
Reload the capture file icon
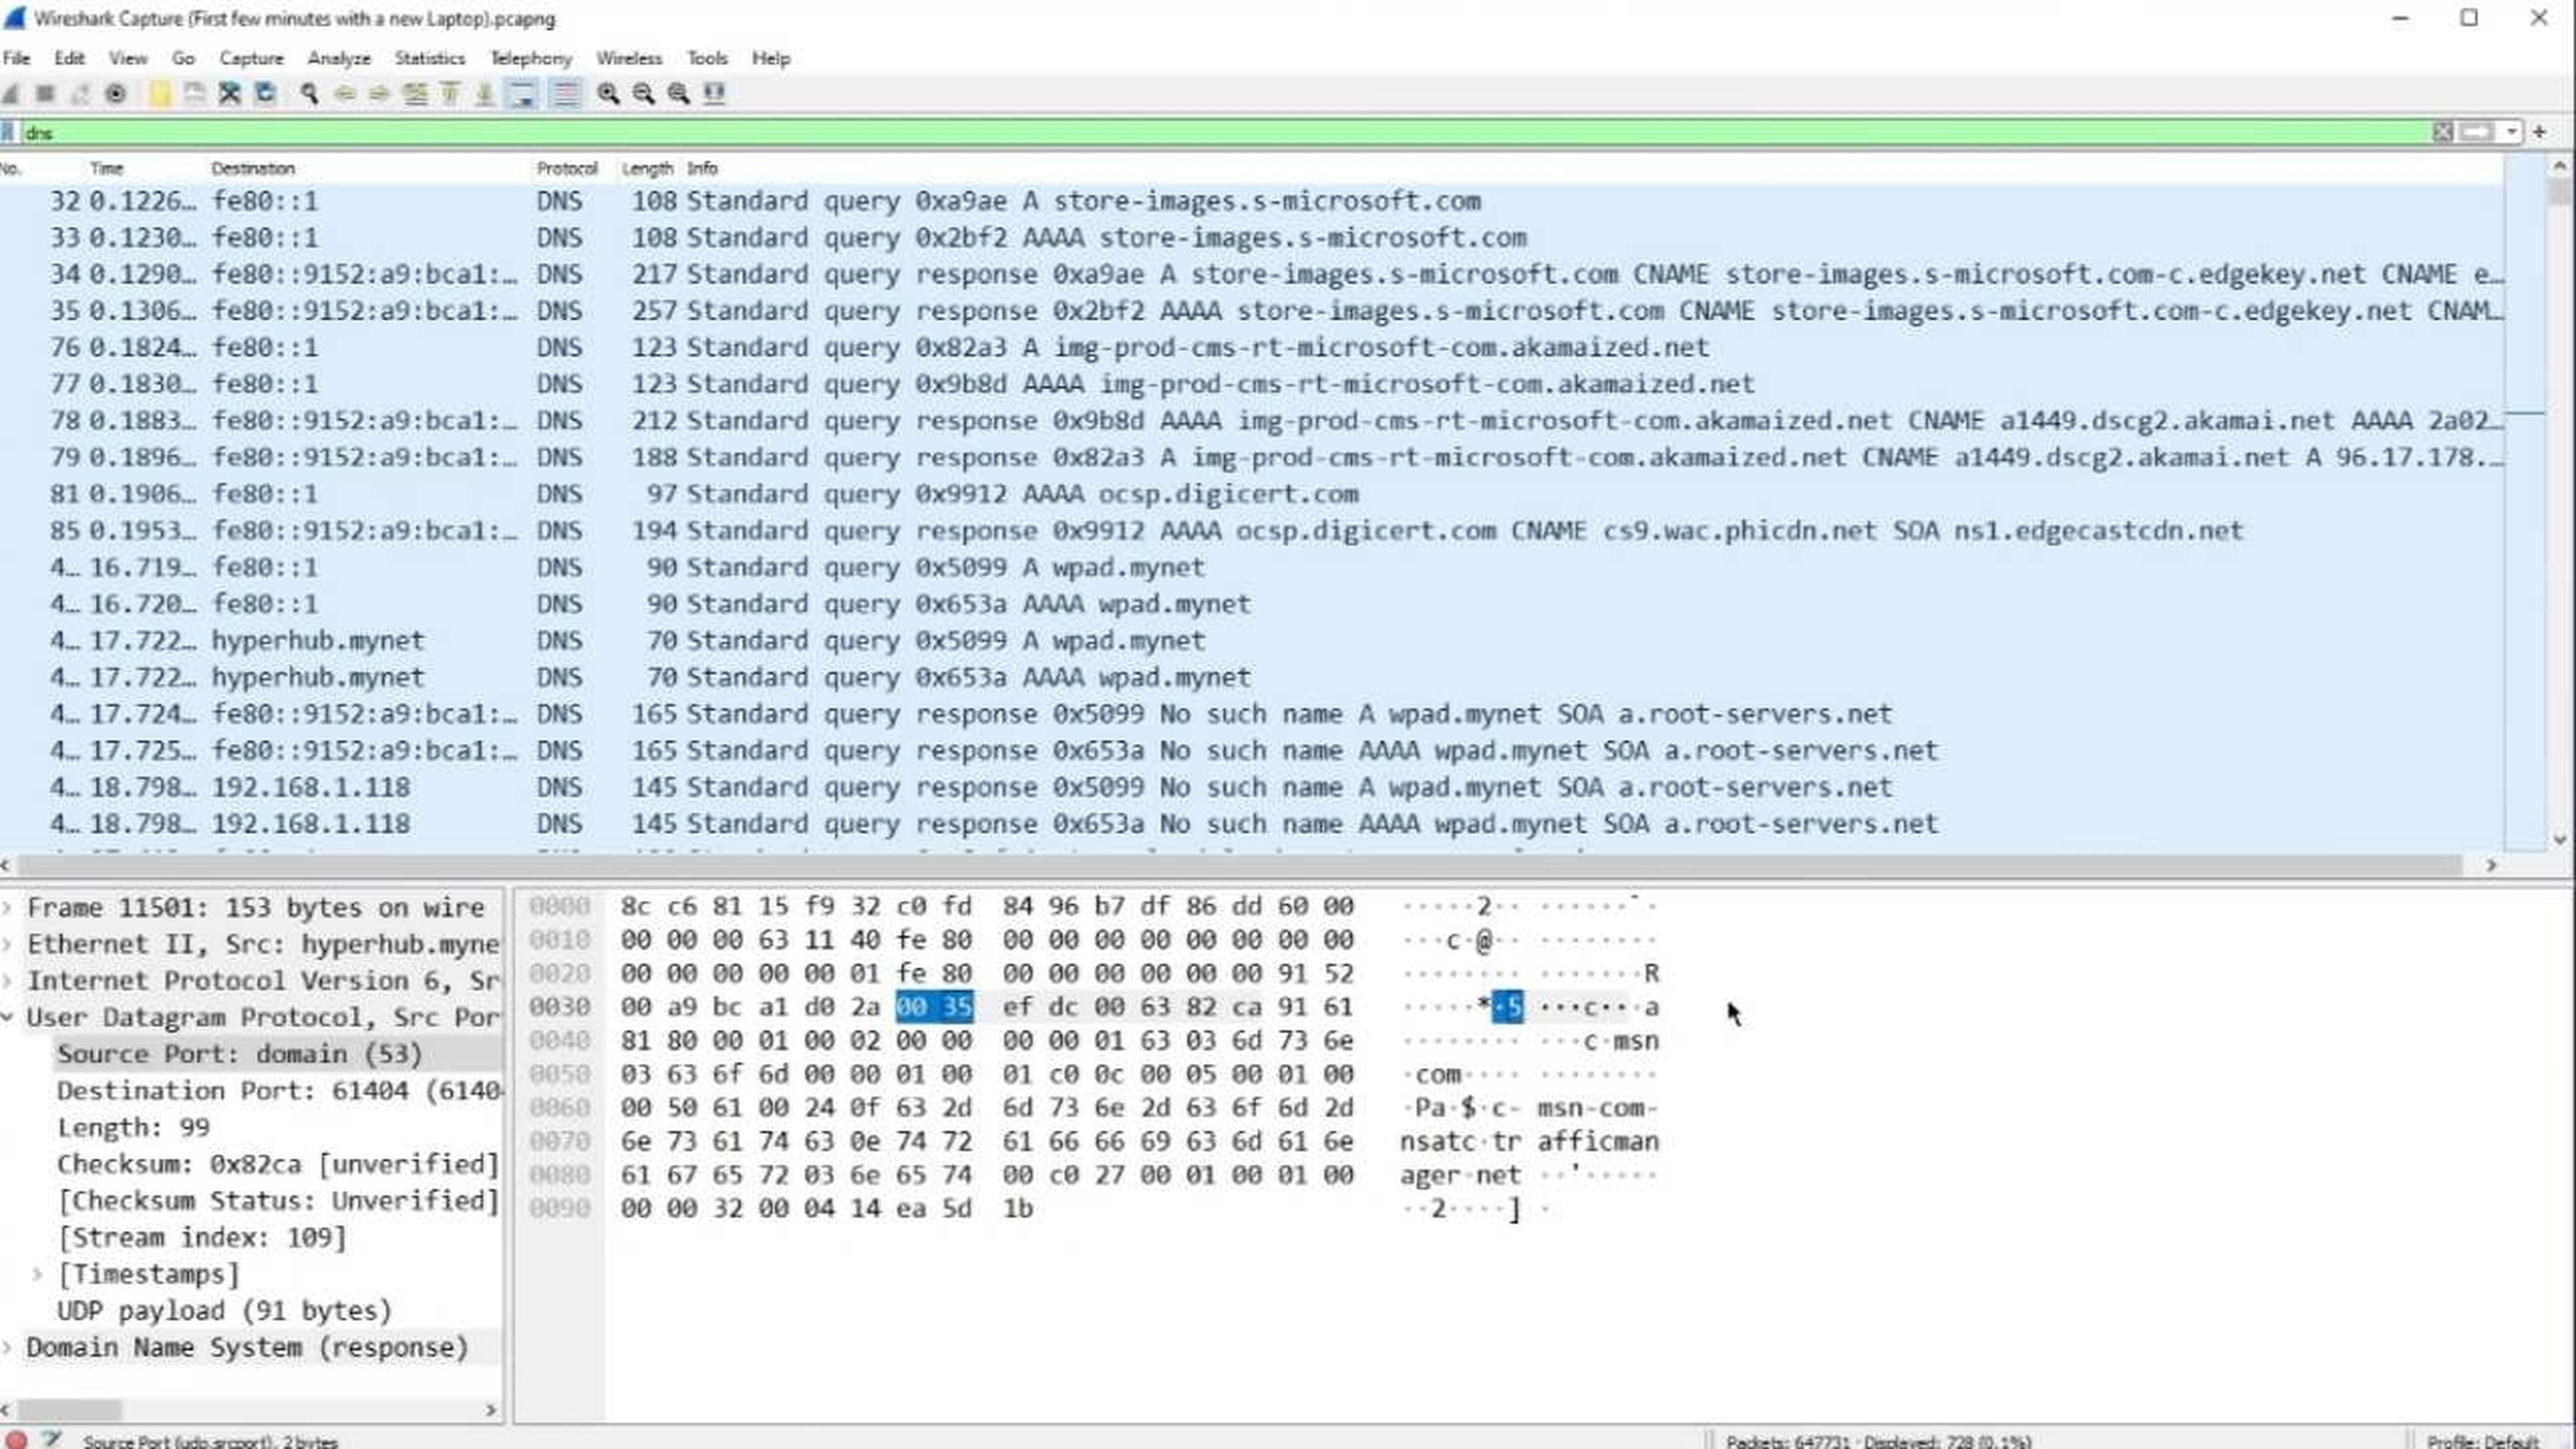265,93
